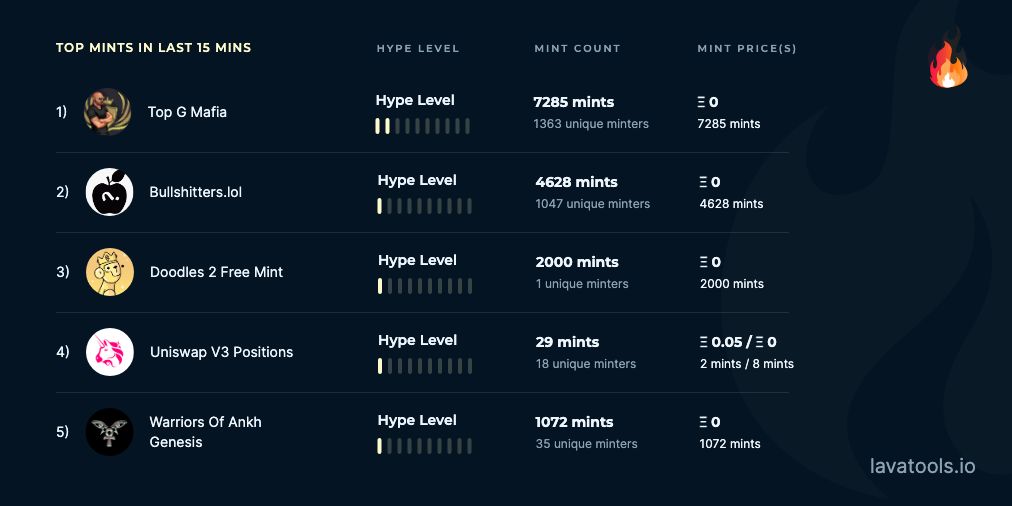Click the 1363 unique minters text
The width and height of the screenshot is (1012, 506).
591,123
